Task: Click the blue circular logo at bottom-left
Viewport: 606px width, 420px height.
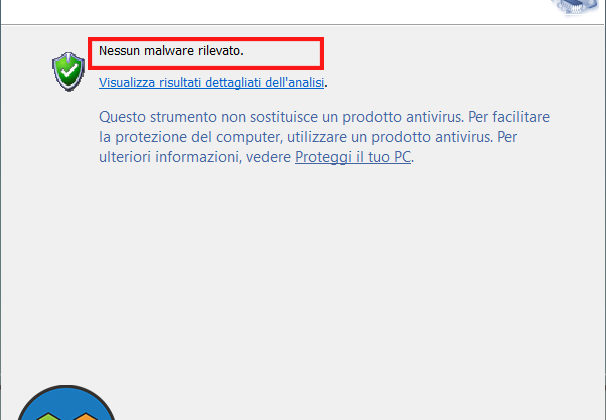Action: [66, 402]
